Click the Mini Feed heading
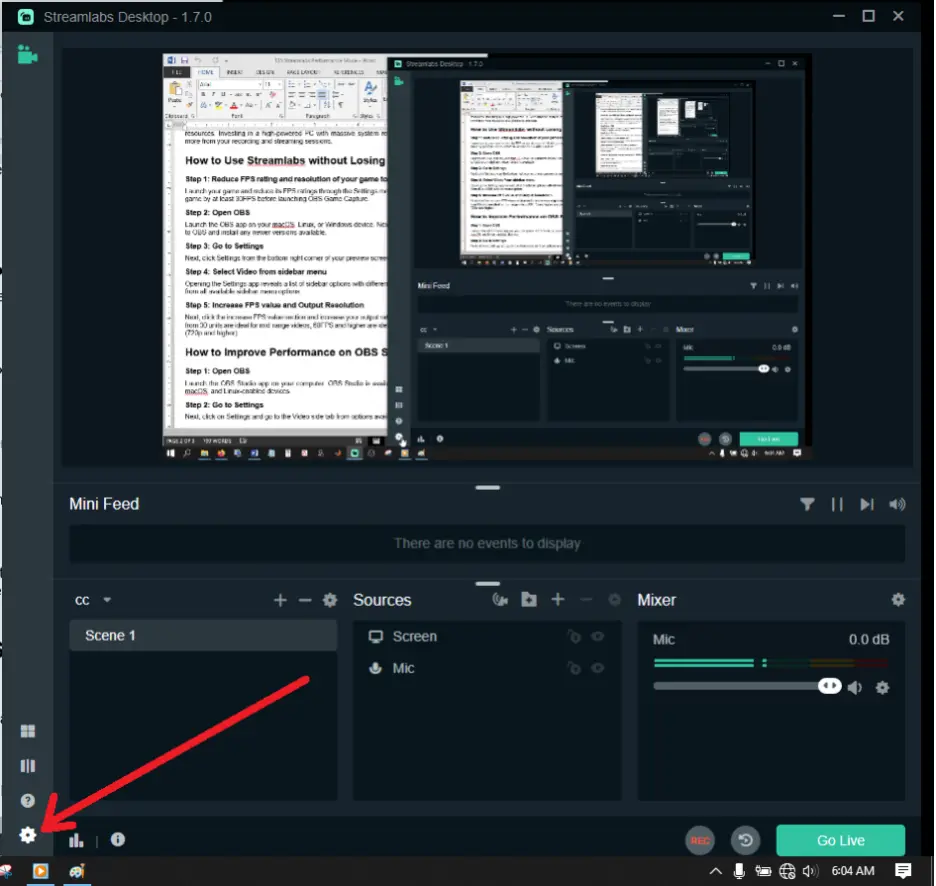This screenshot has width=936, height=886. pyautogui.click(x=104, y=504)
